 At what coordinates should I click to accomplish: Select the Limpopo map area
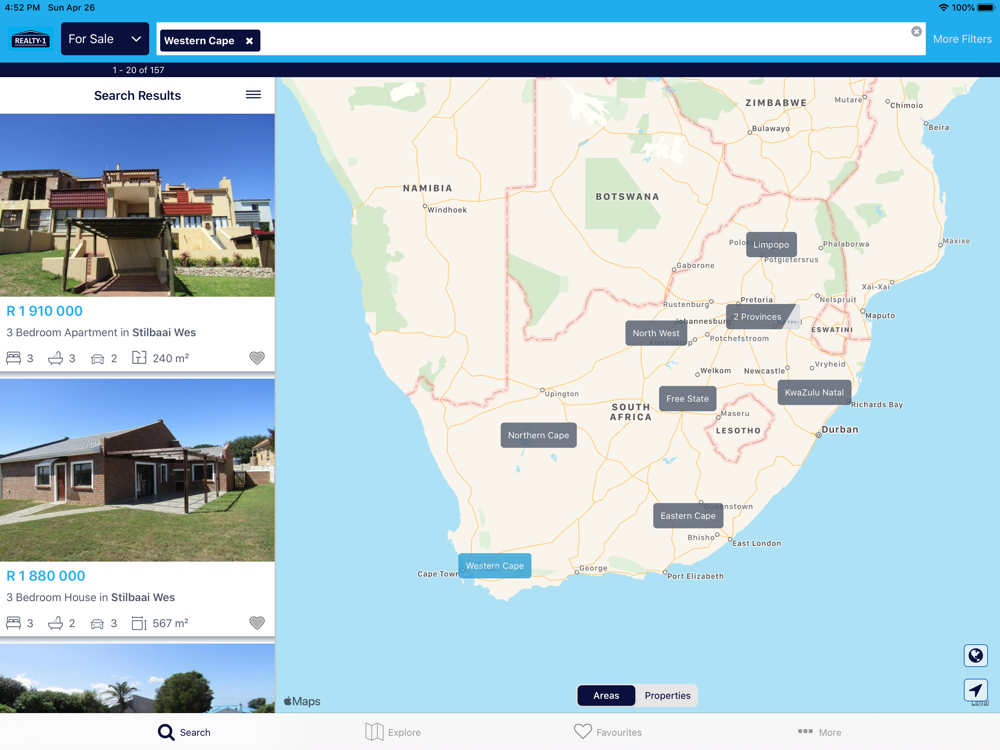pyautogui.click(x=771, y=245)
